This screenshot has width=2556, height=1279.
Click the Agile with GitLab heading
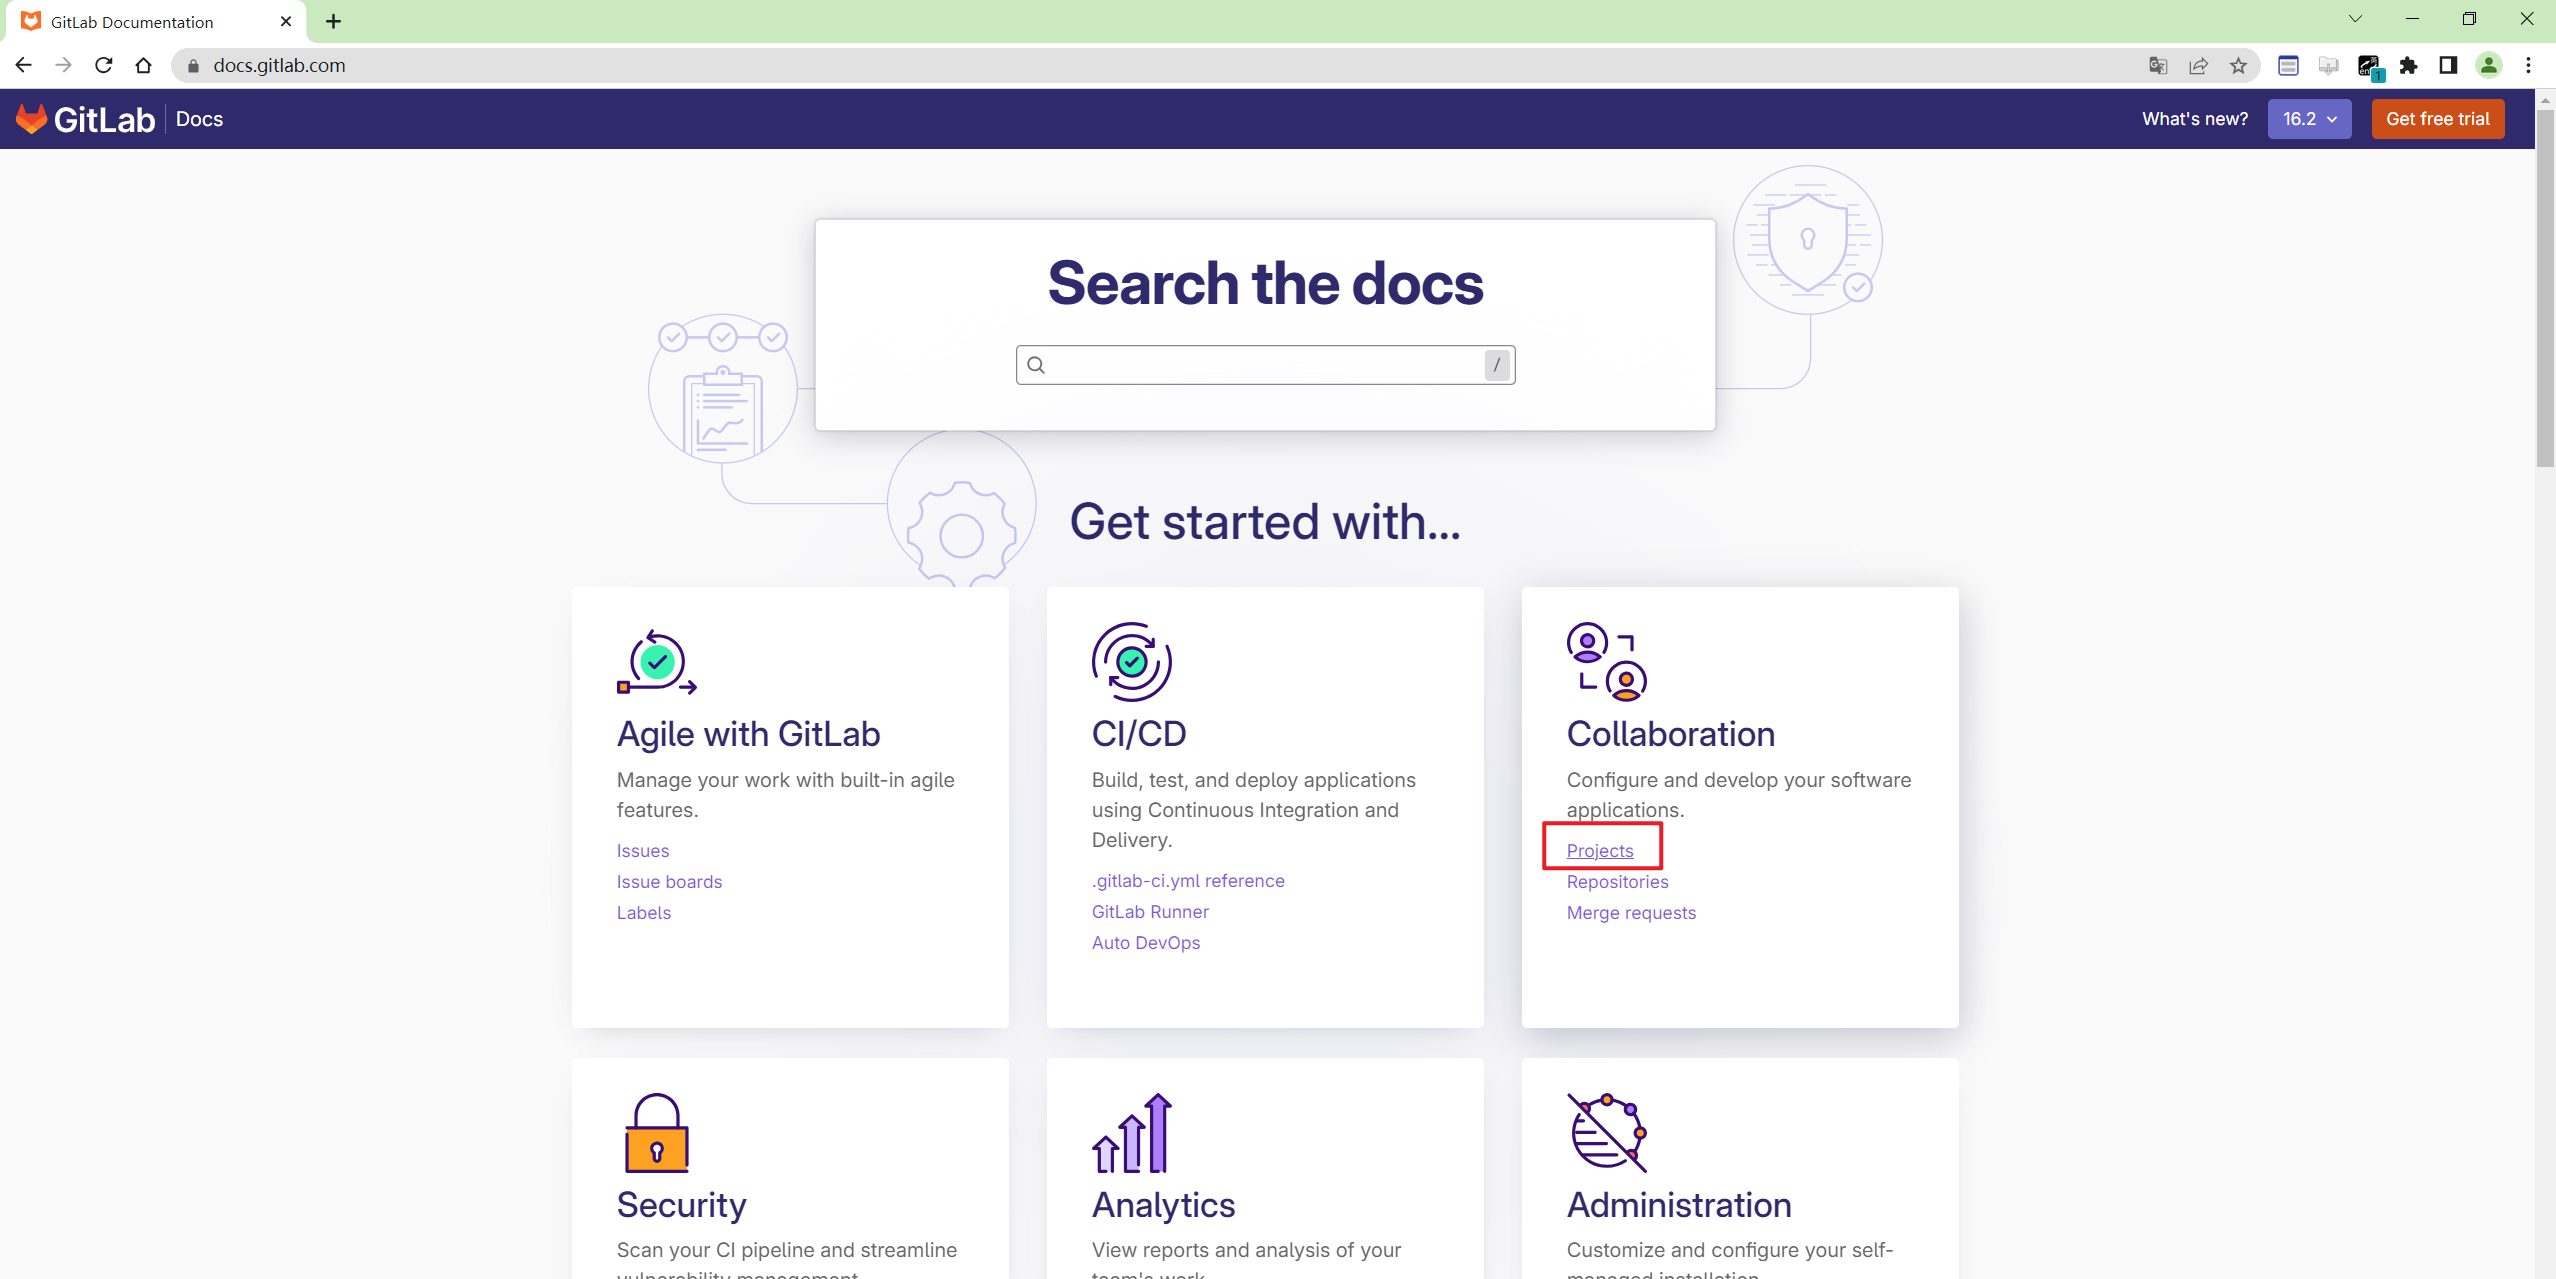click(748, 734)
